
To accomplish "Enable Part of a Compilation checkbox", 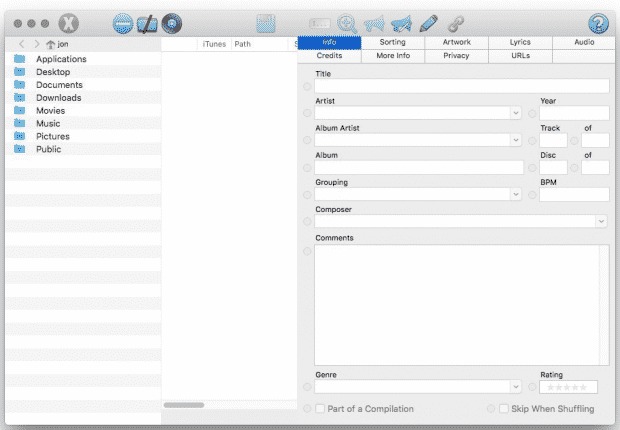I will click(x=320, y=408).
